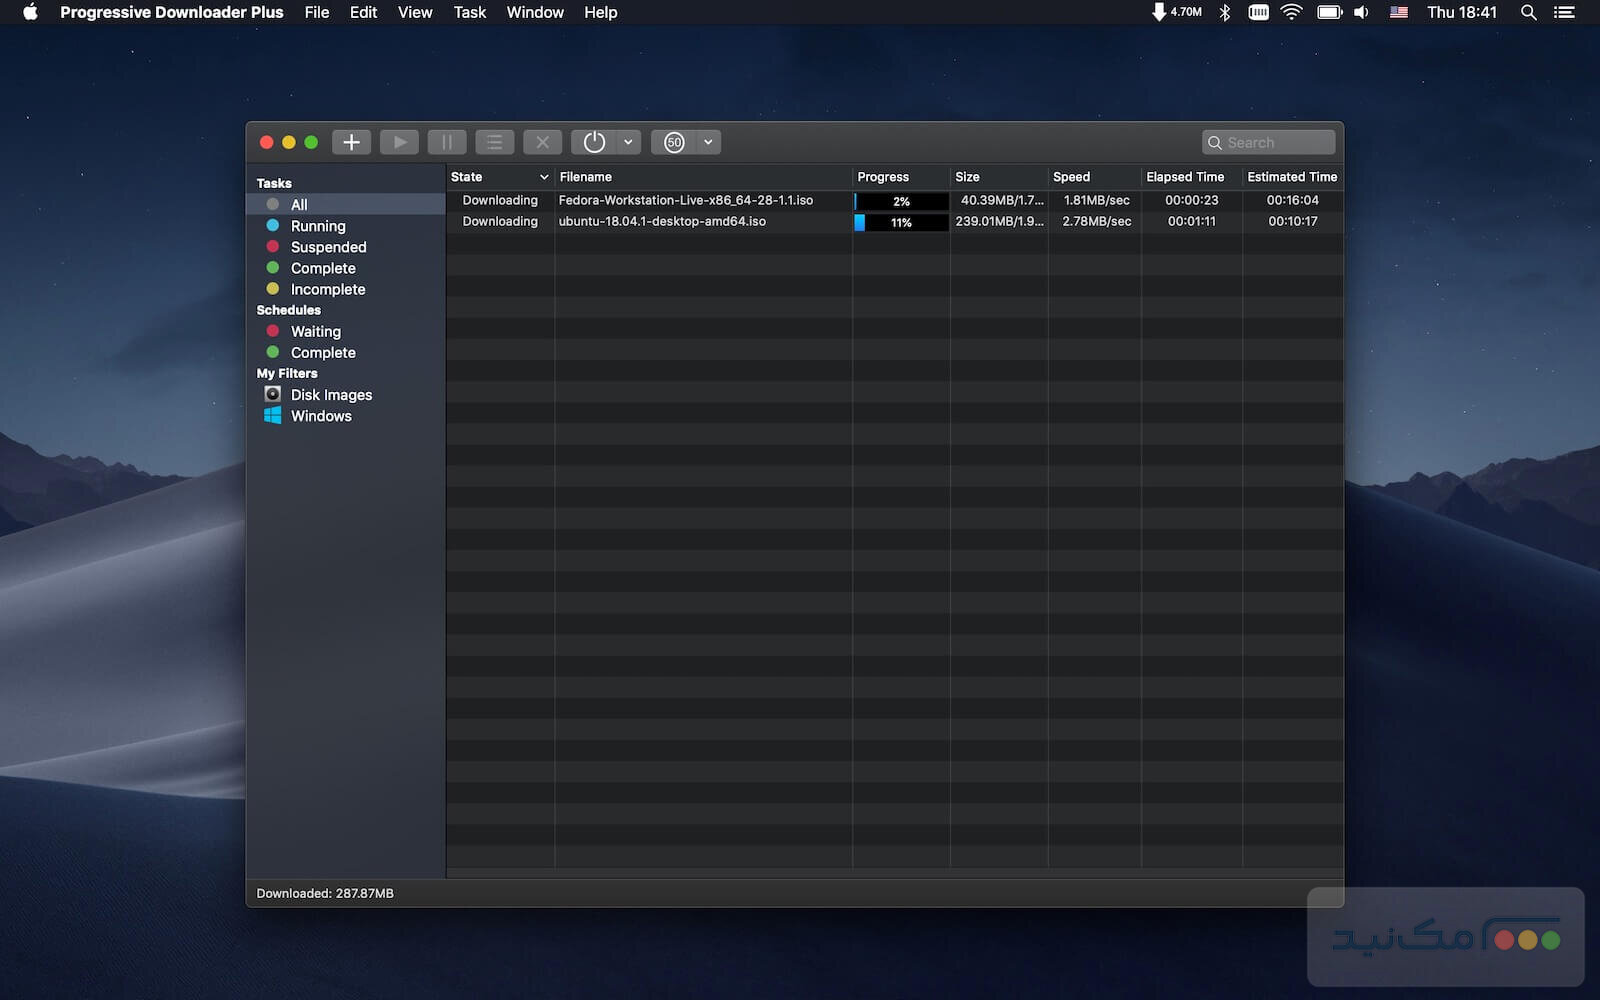Screen dimensions: 1600x1000
Task: Click the power/shutdown action icon
Action: [595, 141]
